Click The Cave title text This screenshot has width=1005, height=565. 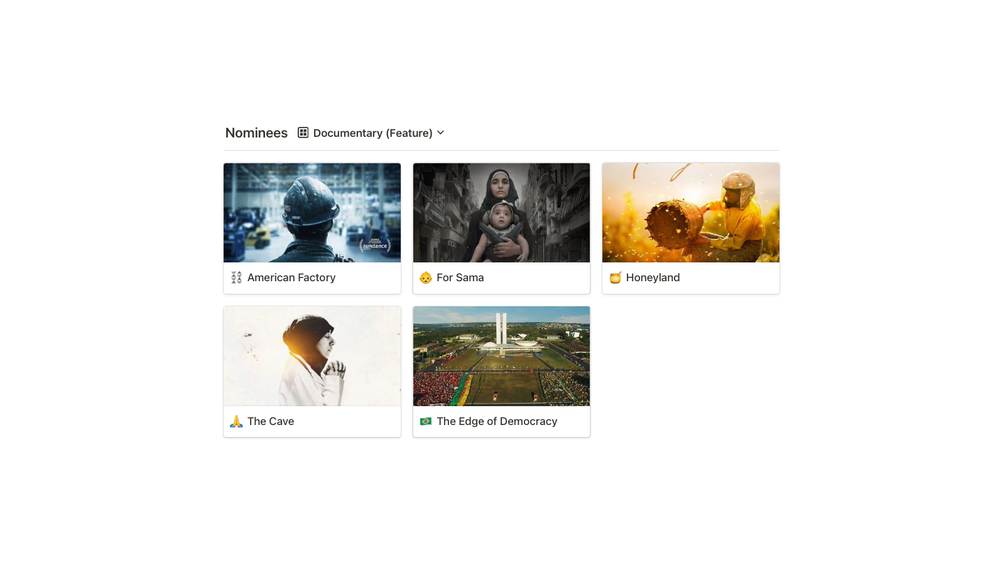[270, 421]
